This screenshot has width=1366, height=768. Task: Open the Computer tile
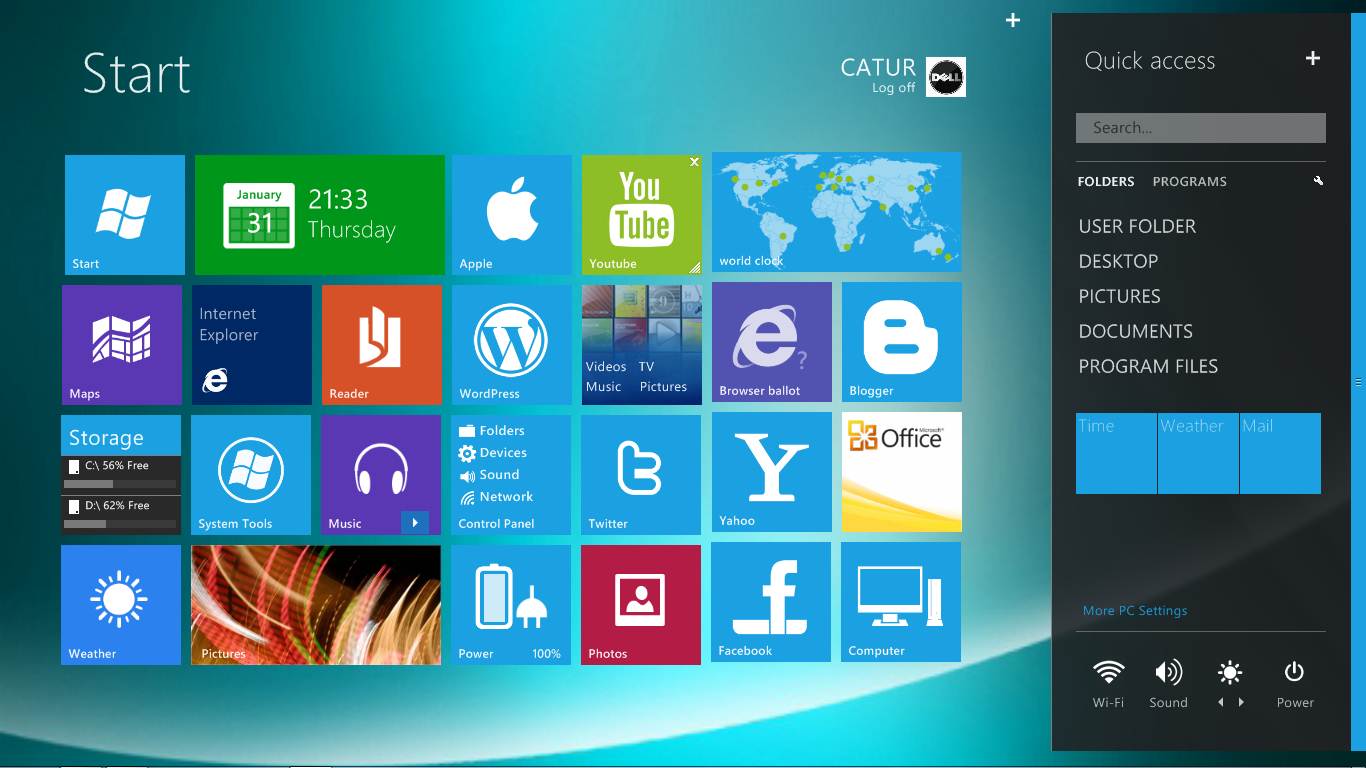click(x=901, y=602)
